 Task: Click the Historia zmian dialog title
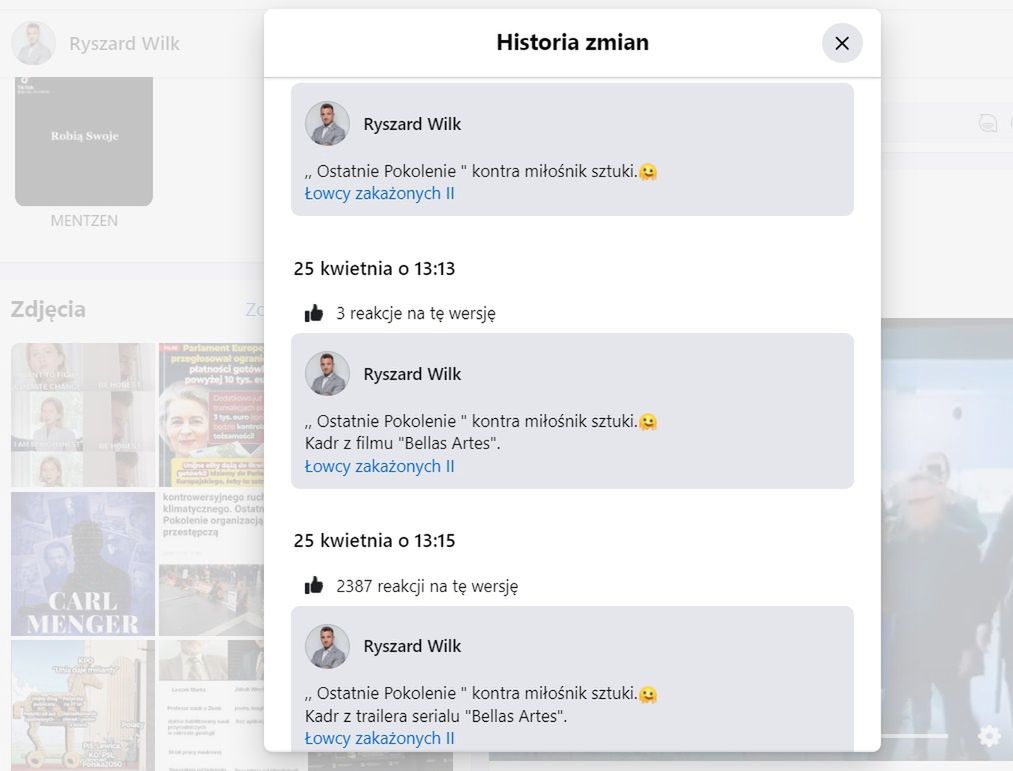click(x=572, y=42)
